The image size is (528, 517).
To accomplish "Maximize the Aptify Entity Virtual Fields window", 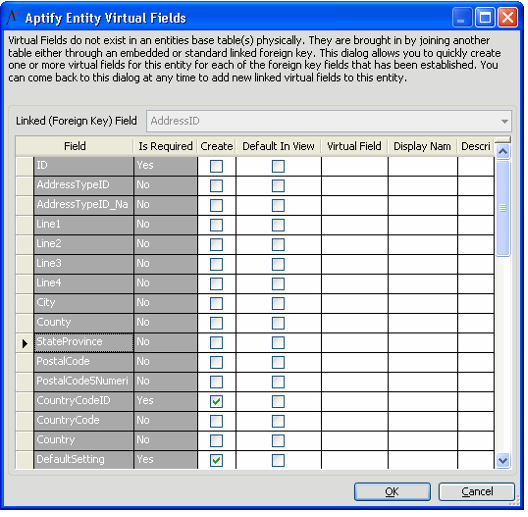I will coord(485,17).
